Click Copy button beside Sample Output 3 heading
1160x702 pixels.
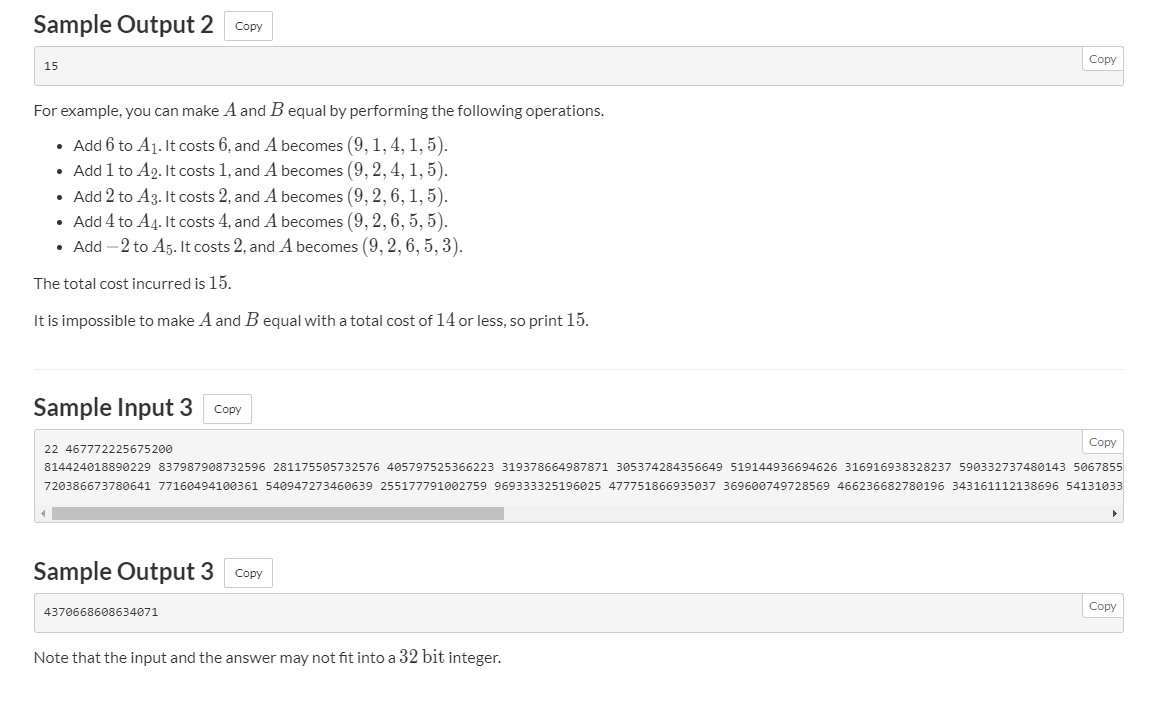pos(248,573)
